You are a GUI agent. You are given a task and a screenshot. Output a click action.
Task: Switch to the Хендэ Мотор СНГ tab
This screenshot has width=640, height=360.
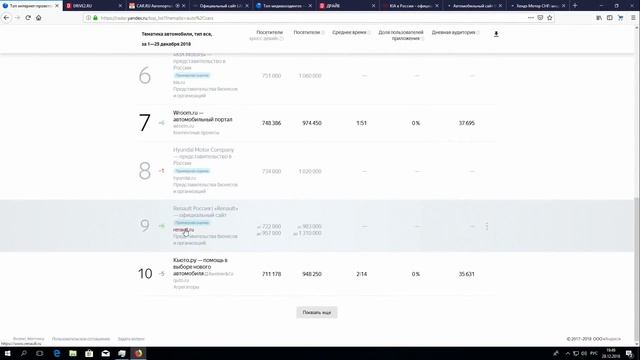tap(536, 6)
